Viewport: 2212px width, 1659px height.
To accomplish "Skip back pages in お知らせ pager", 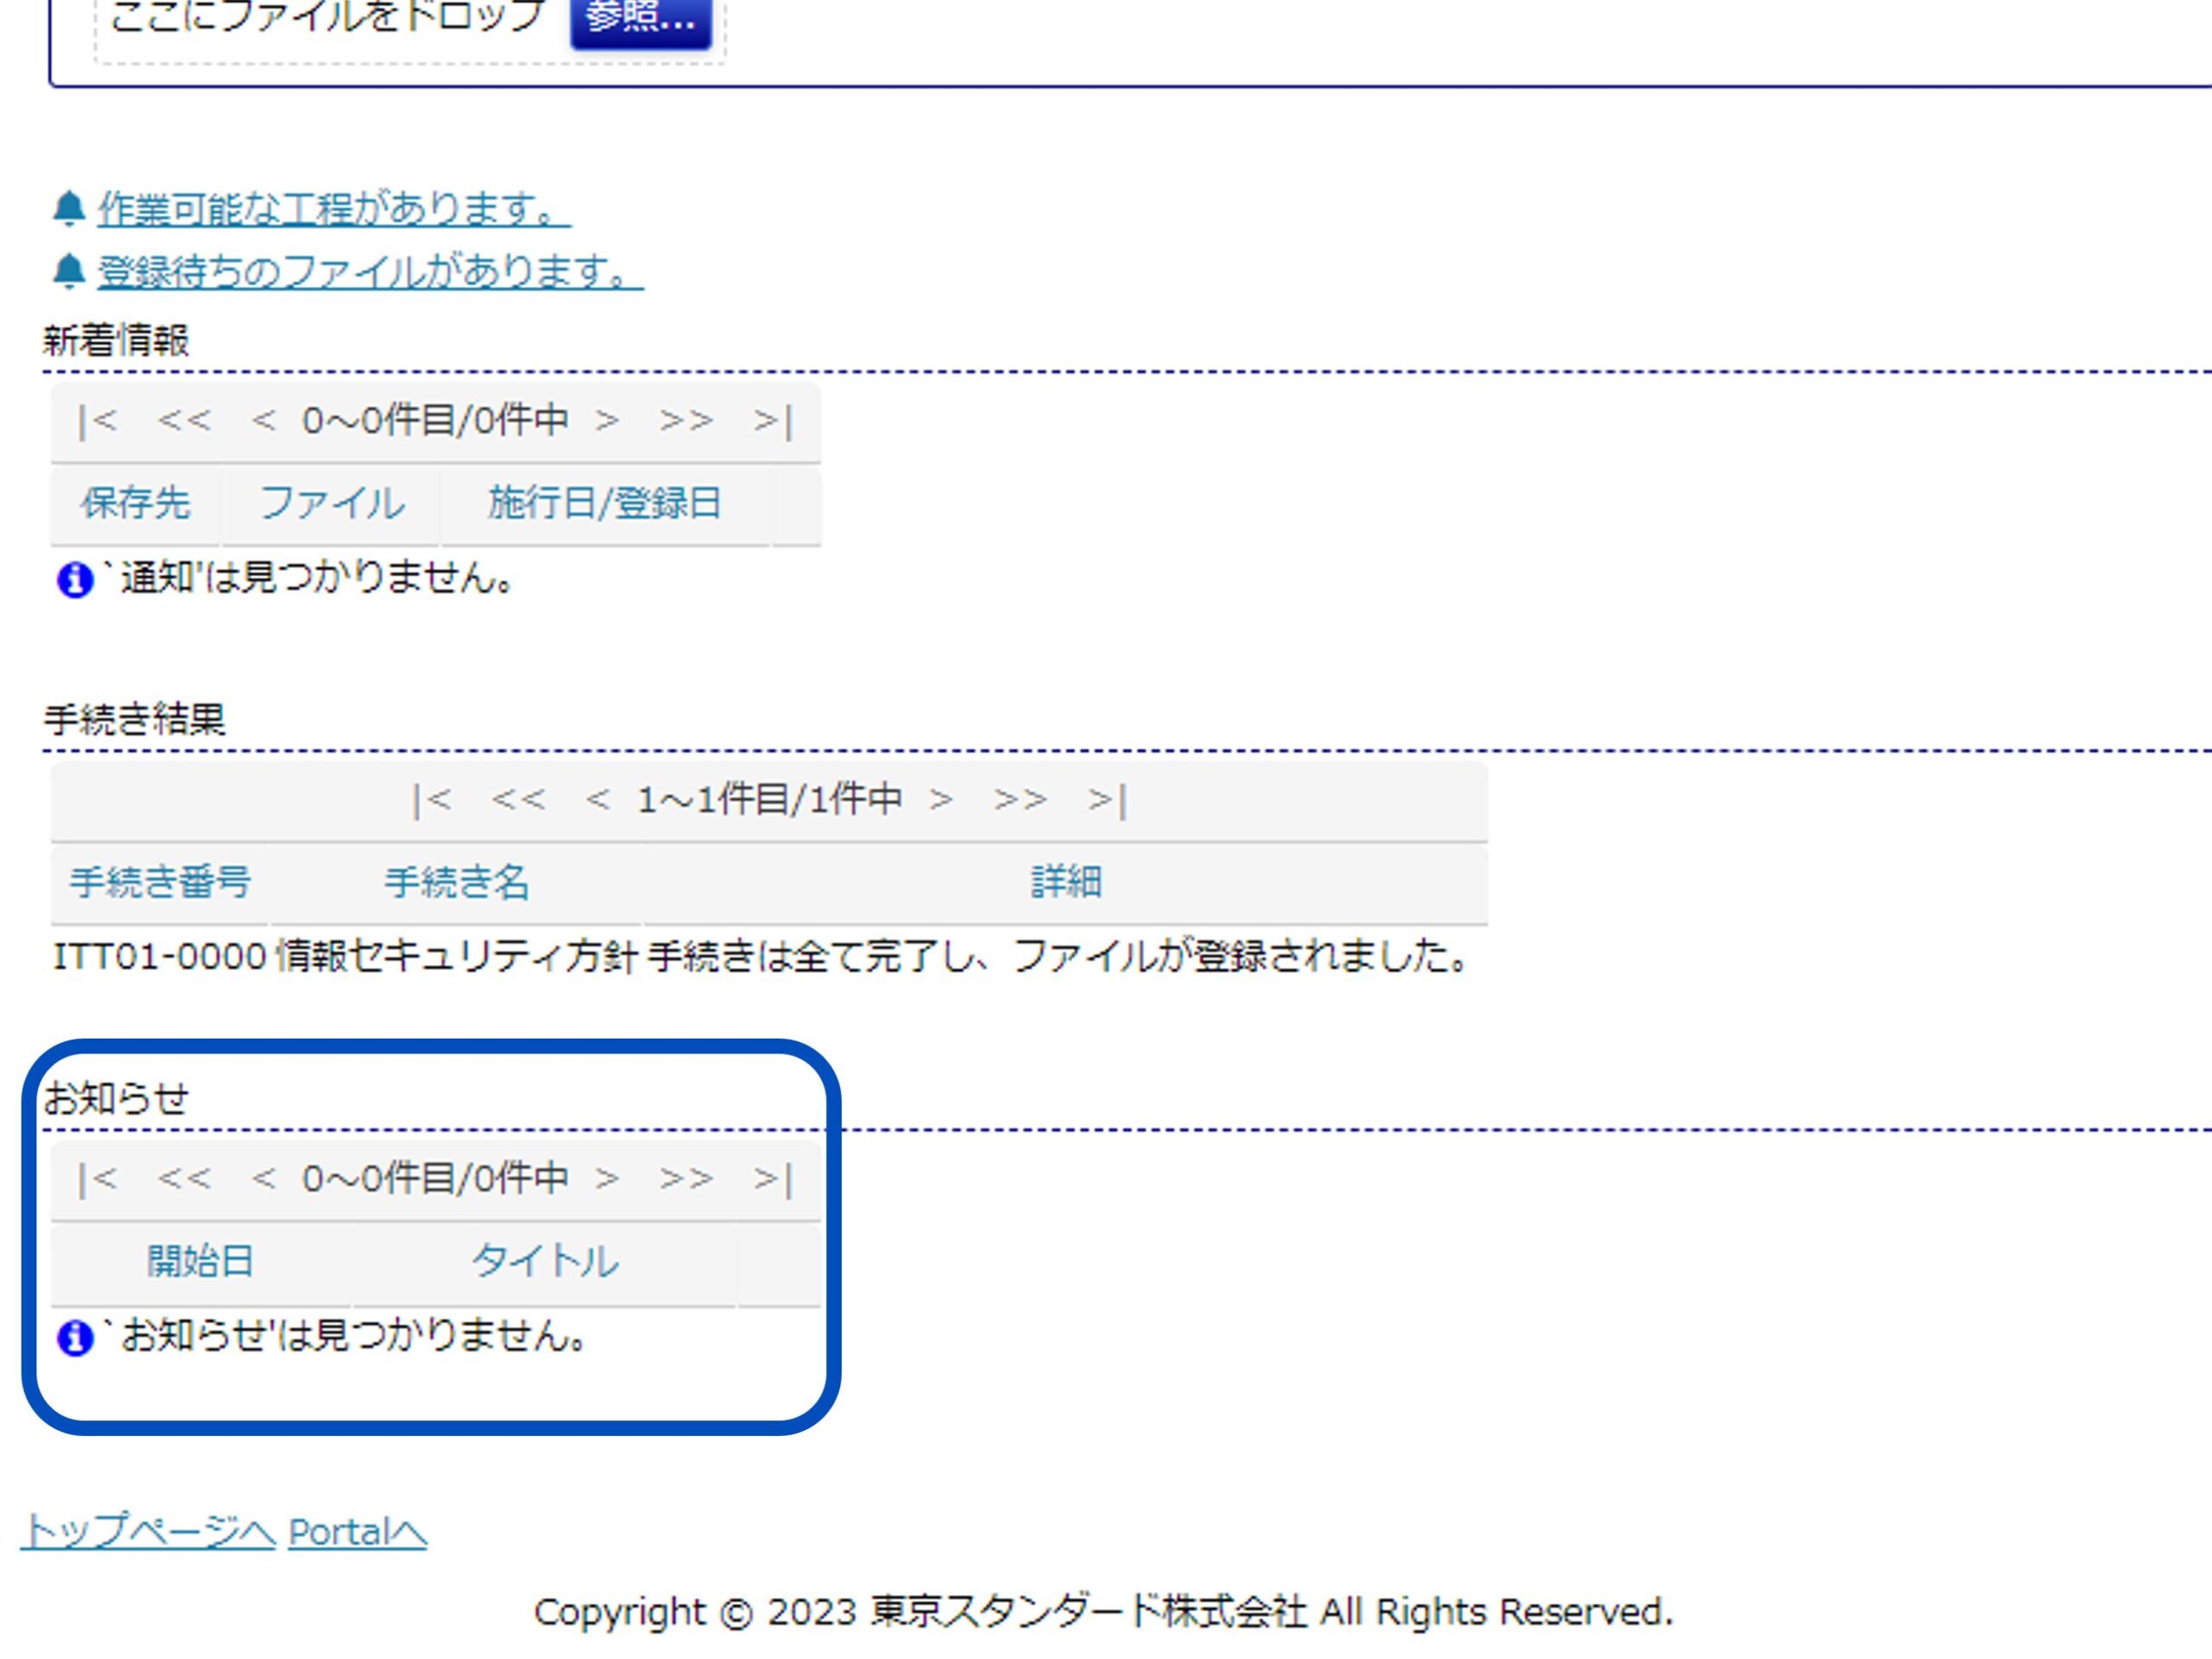I will [185, 1179].
